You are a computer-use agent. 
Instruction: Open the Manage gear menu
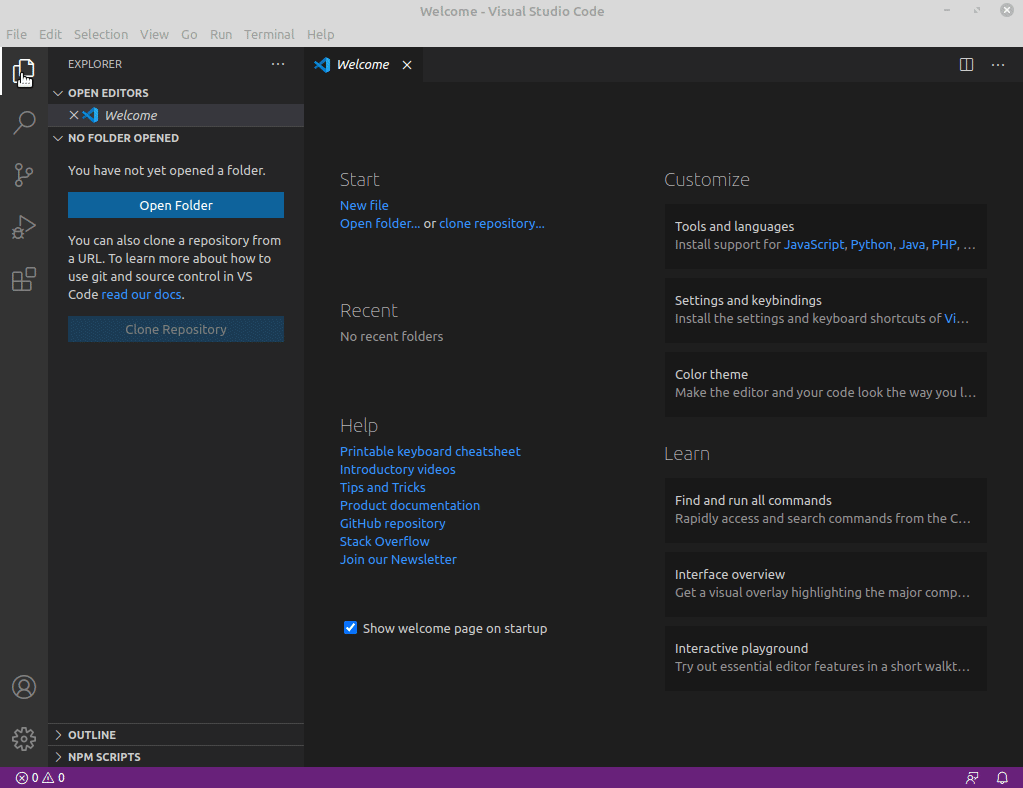24,739
